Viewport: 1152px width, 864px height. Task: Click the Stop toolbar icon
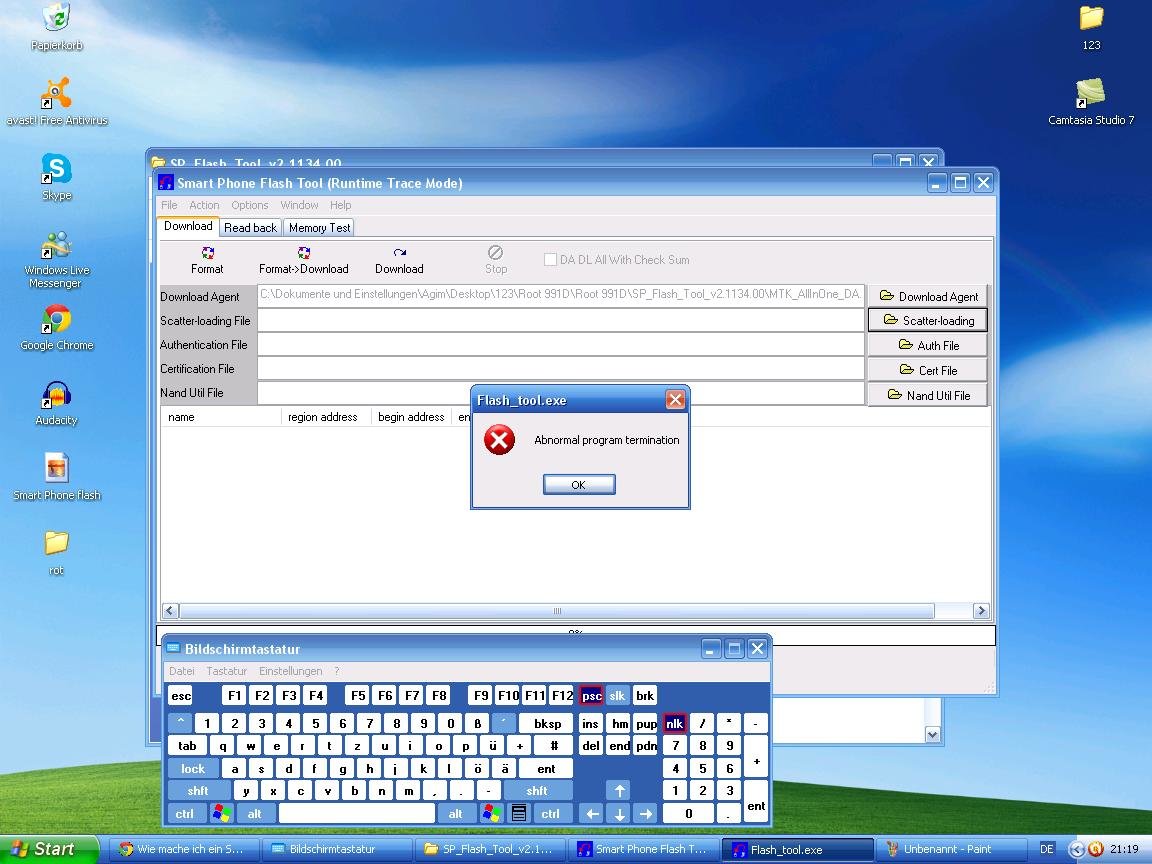tap(496, 253)
